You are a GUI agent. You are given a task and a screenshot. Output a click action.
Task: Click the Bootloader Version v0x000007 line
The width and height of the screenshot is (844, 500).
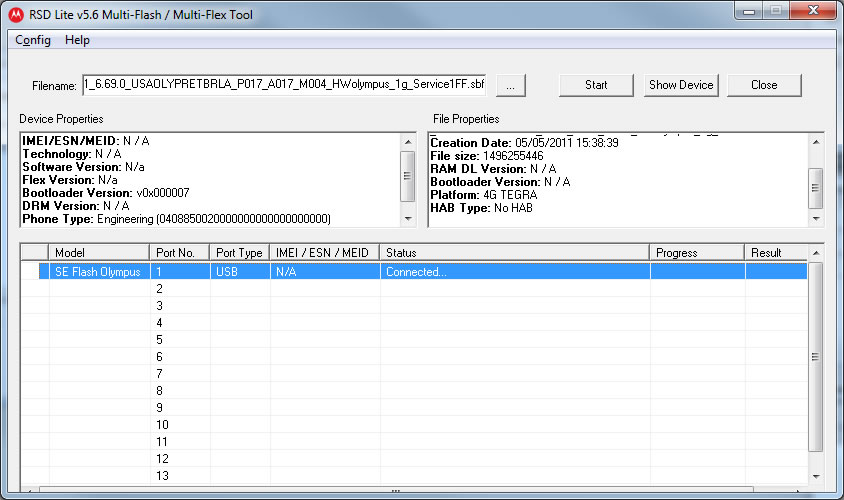coord(106,193)
